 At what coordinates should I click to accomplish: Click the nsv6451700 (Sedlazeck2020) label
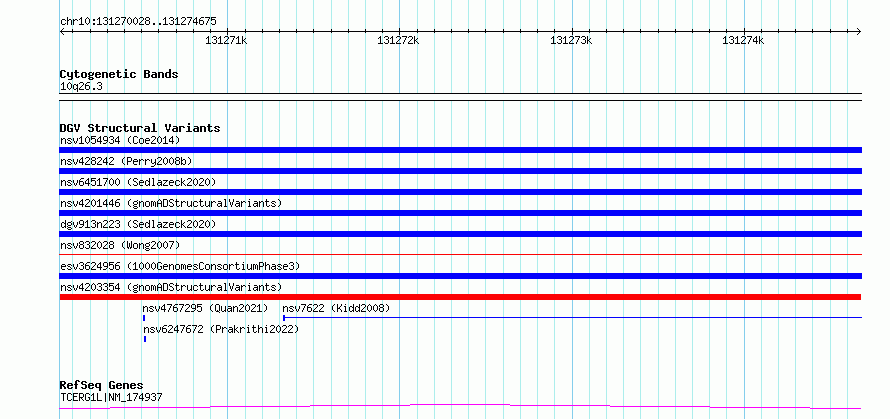pyautogui.click(x=138, y=182)
